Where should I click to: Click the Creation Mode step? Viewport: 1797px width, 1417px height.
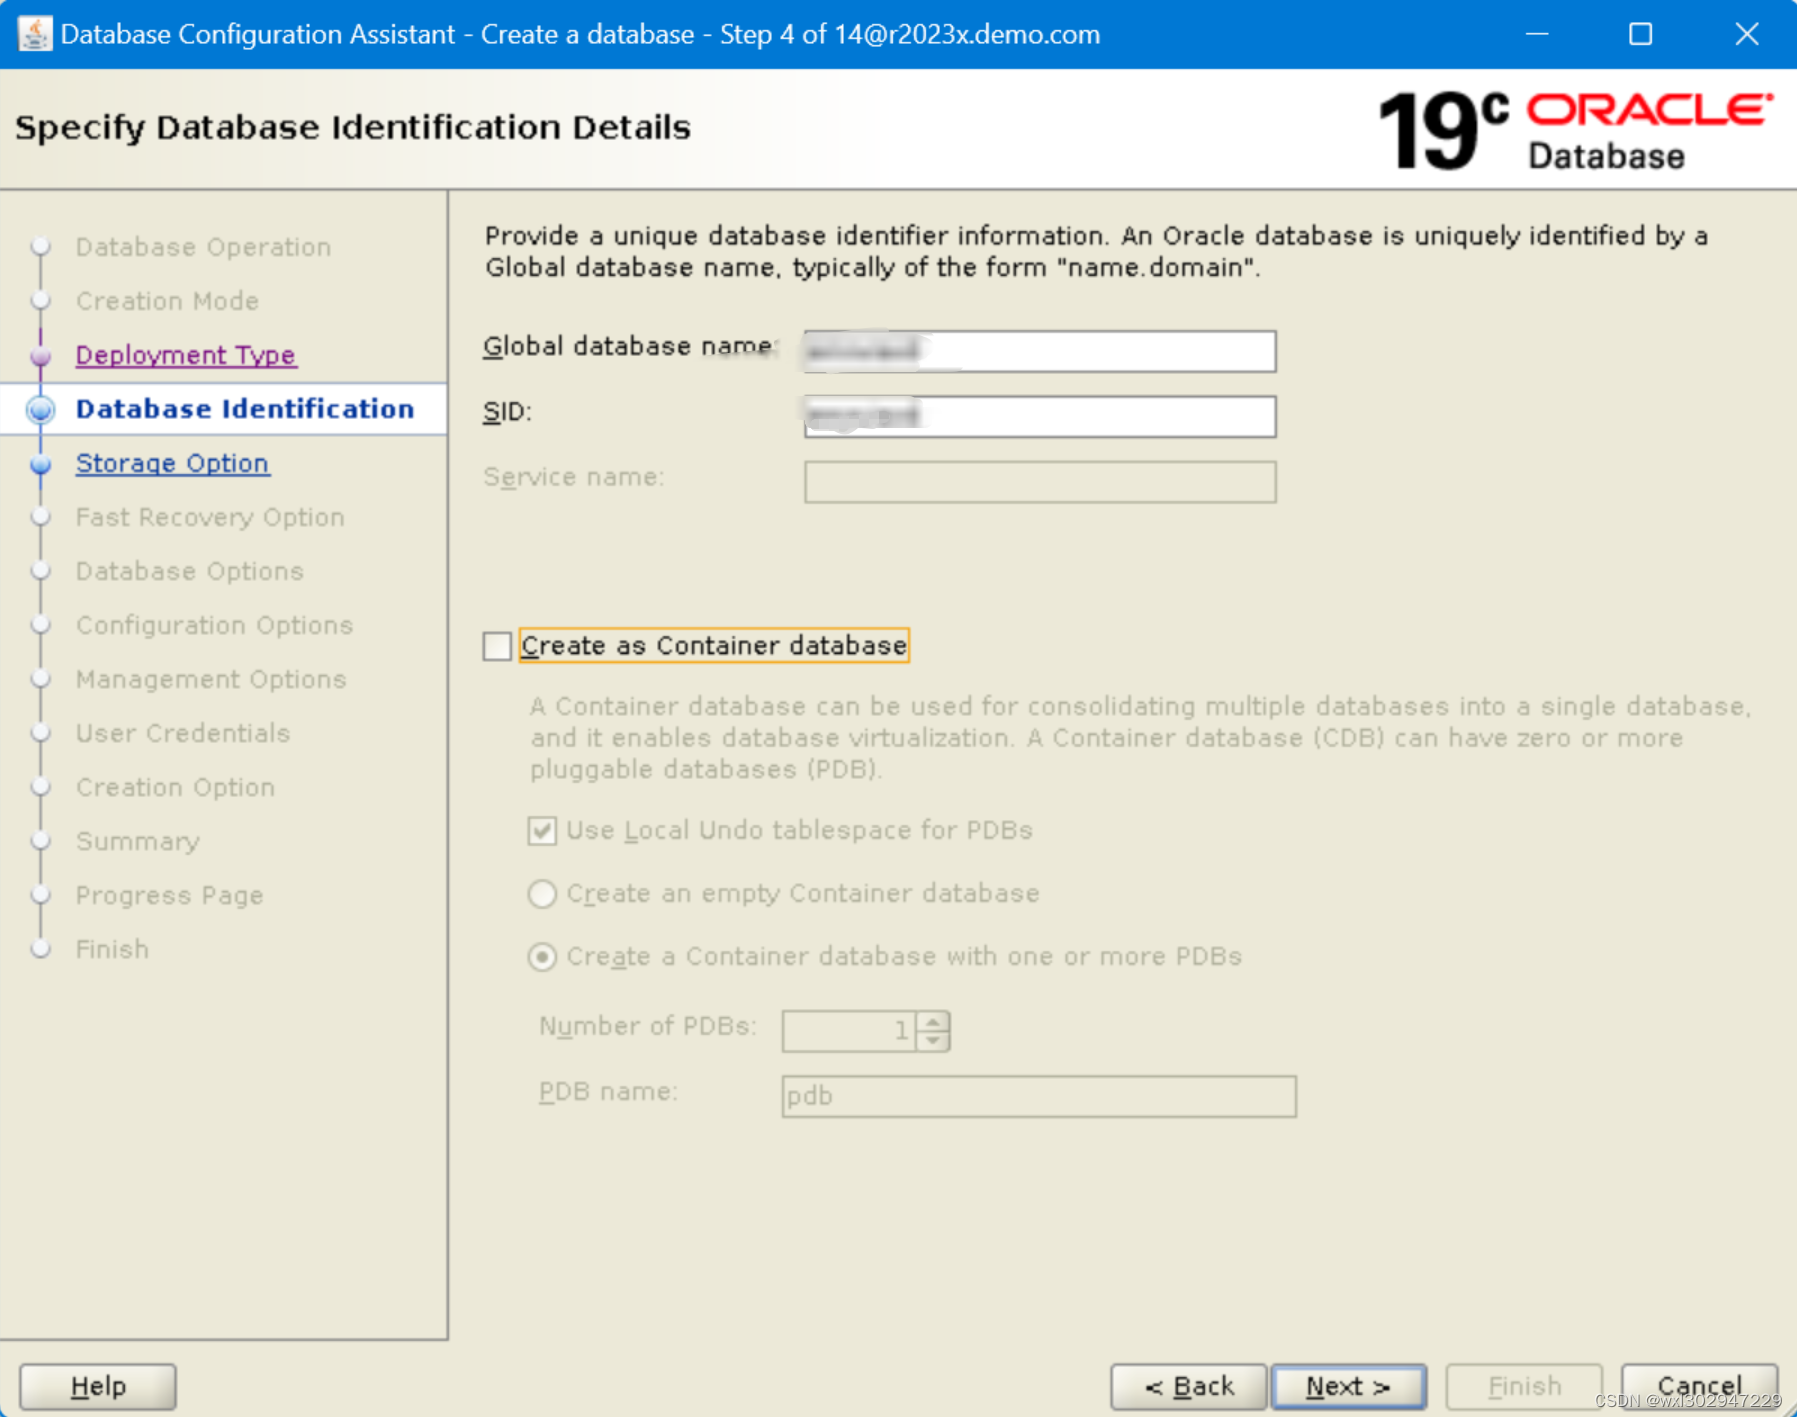pos(167,301)
